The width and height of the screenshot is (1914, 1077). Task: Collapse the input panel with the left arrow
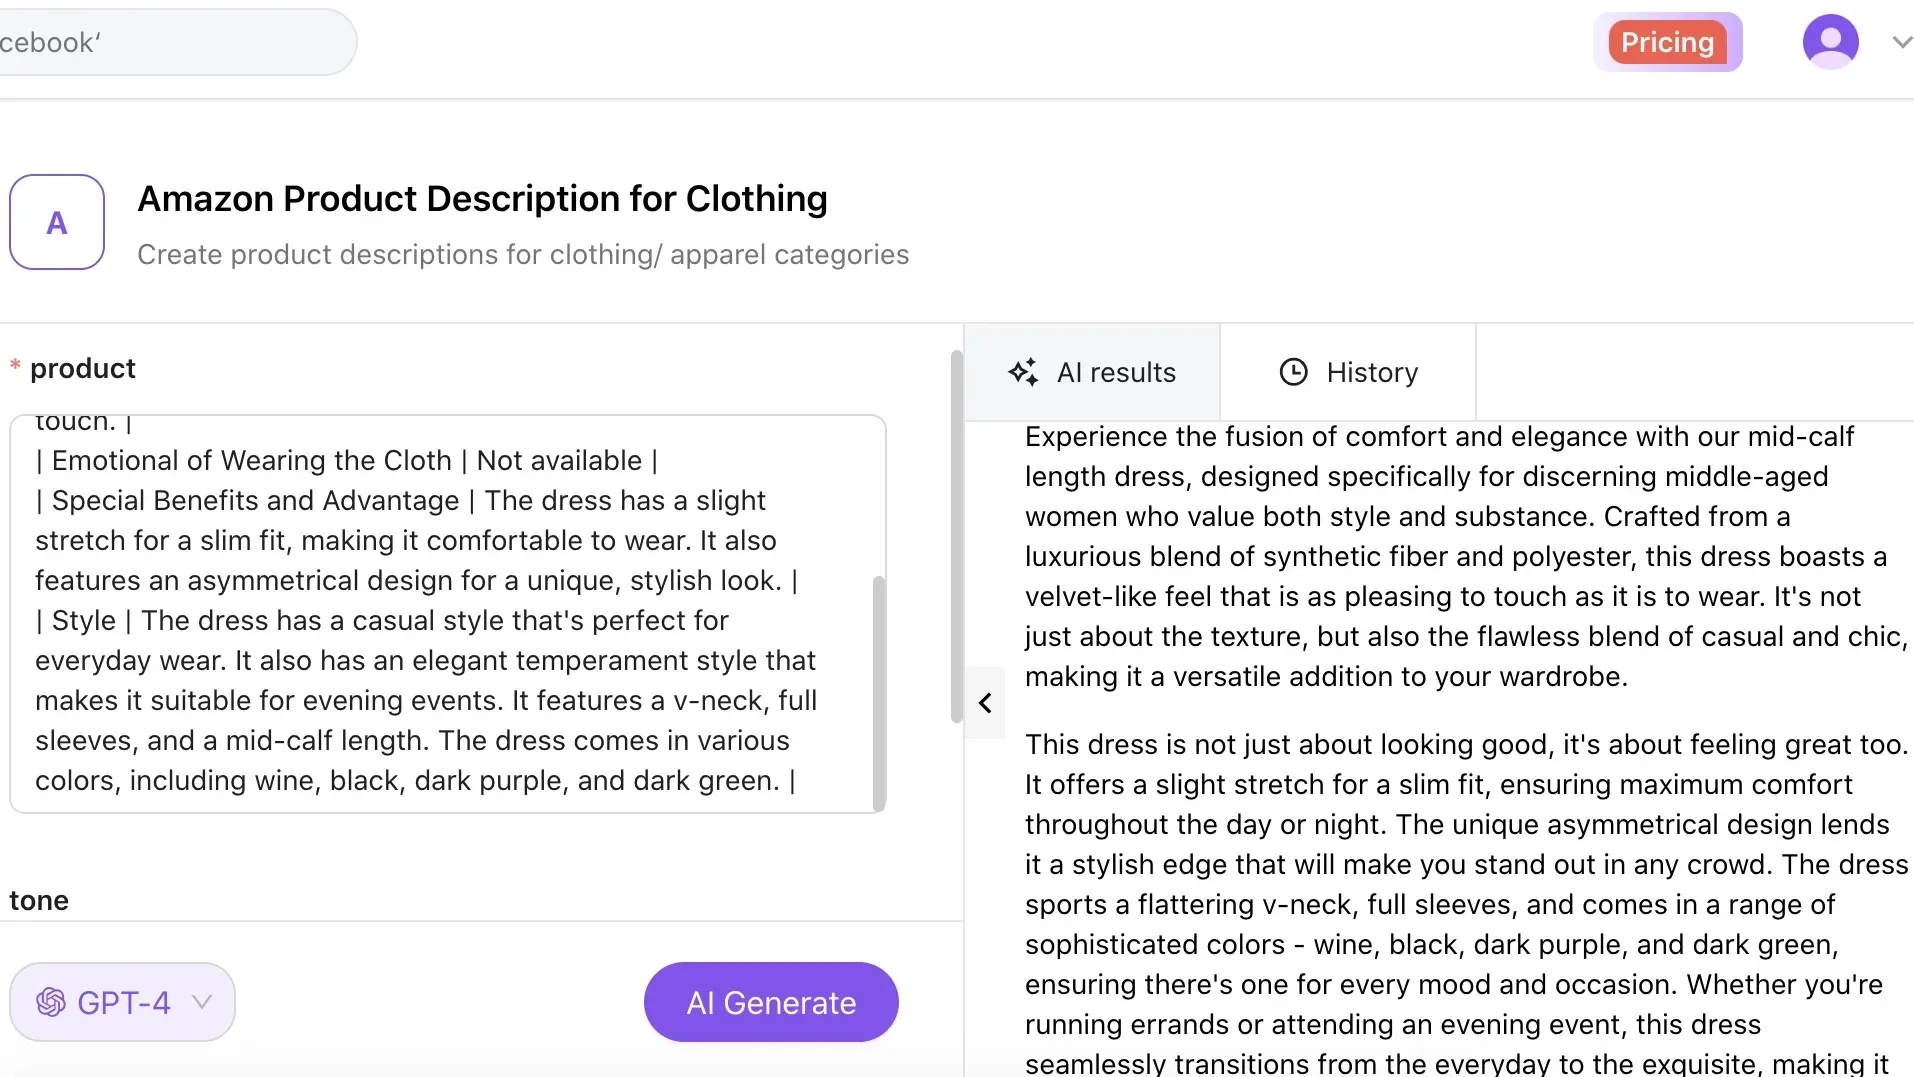point(984,703)
